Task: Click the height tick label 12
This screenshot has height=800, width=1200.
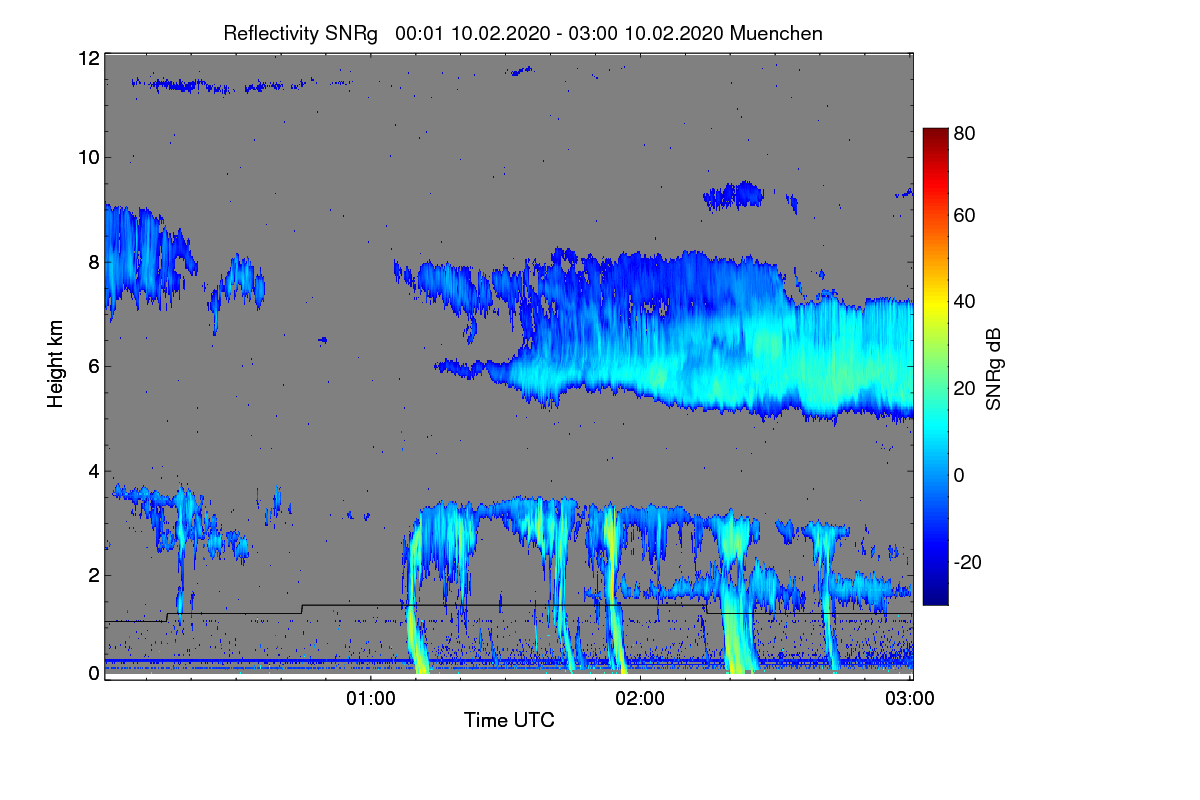Action: coord(88,59)
